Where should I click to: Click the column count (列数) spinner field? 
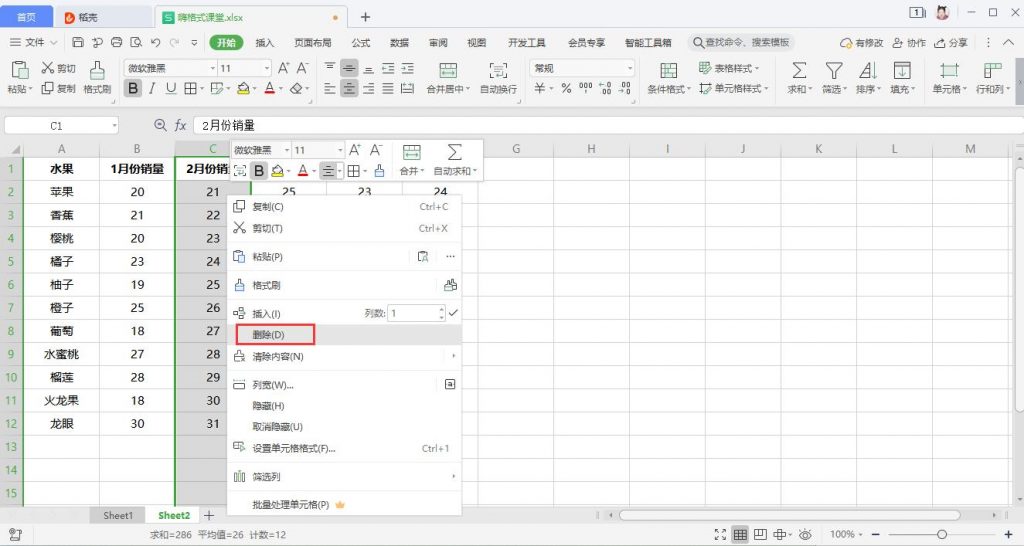click(416, 313)
